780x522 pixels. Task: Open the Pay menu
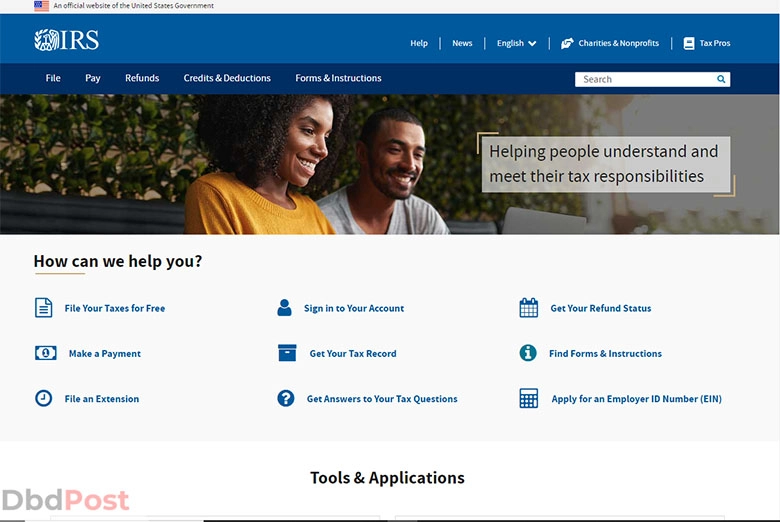[x=93, y=78]
